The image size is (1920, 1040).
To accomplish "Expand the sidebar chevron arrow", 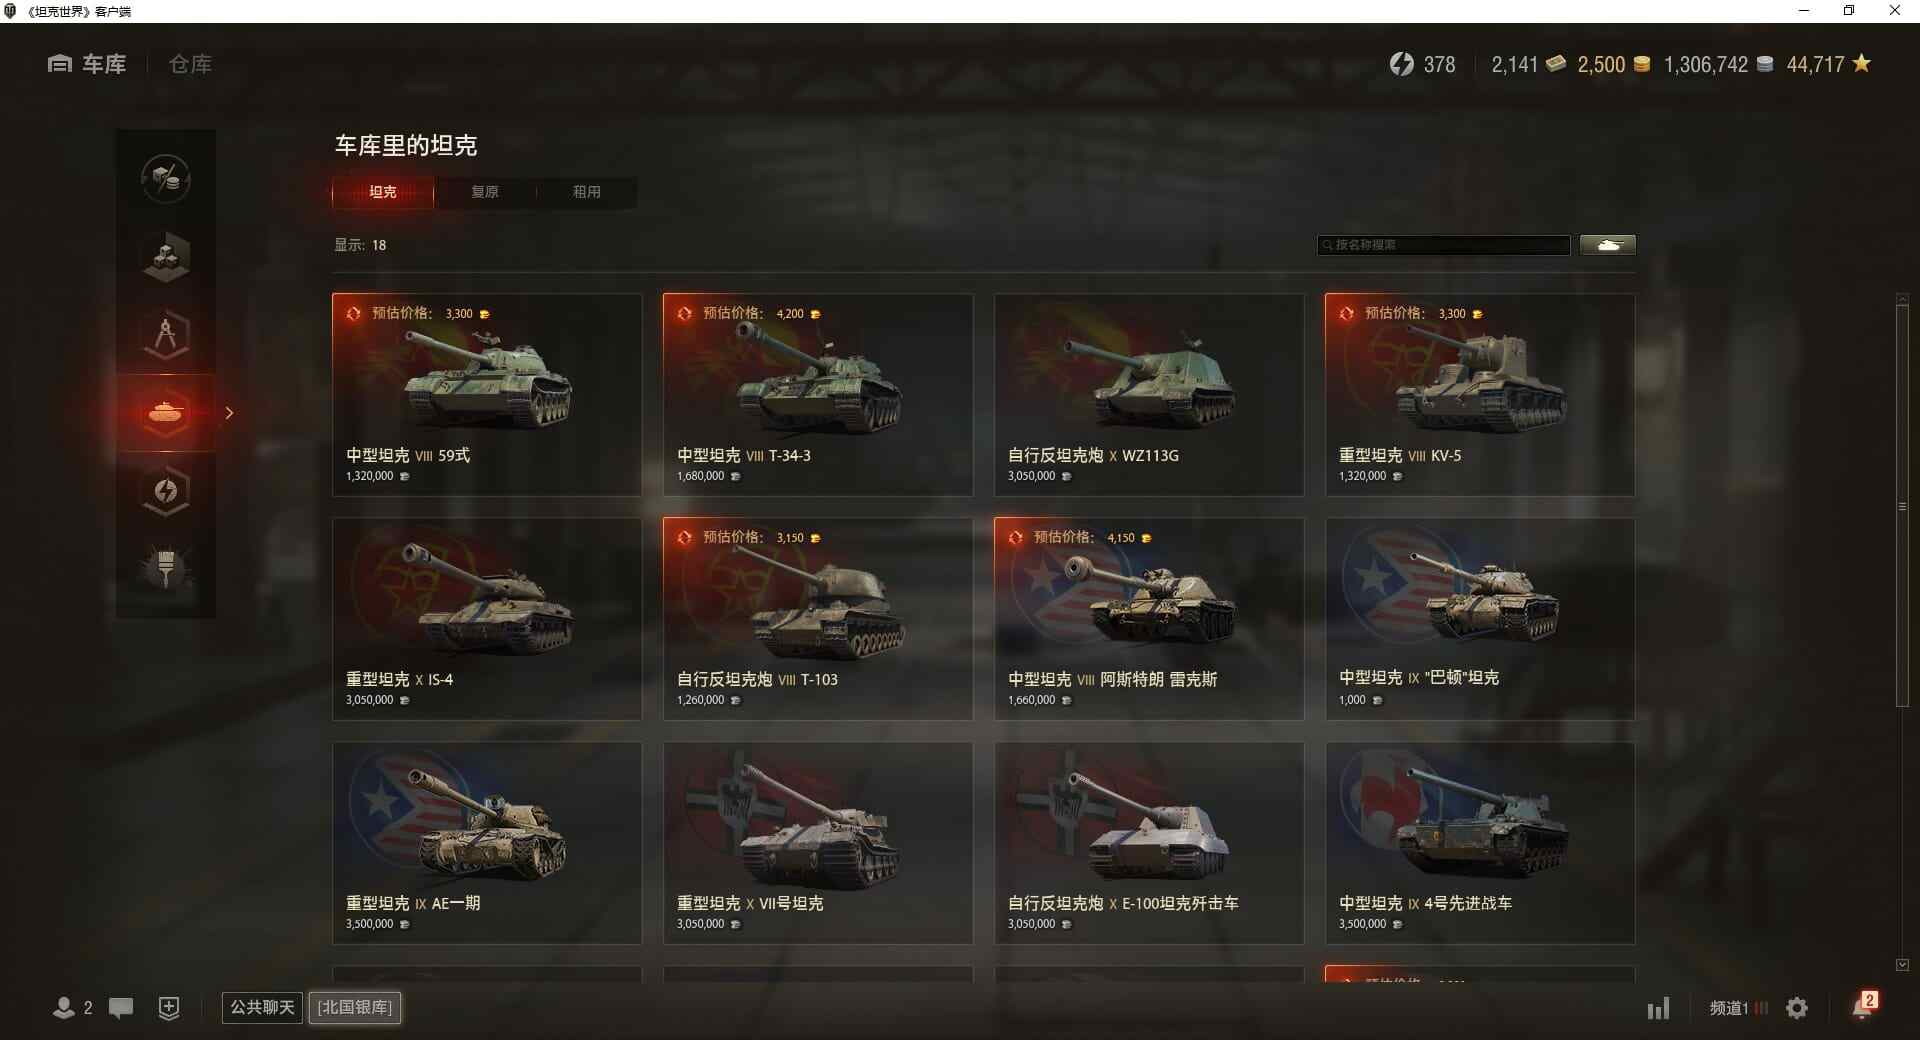I will [229, 413].
